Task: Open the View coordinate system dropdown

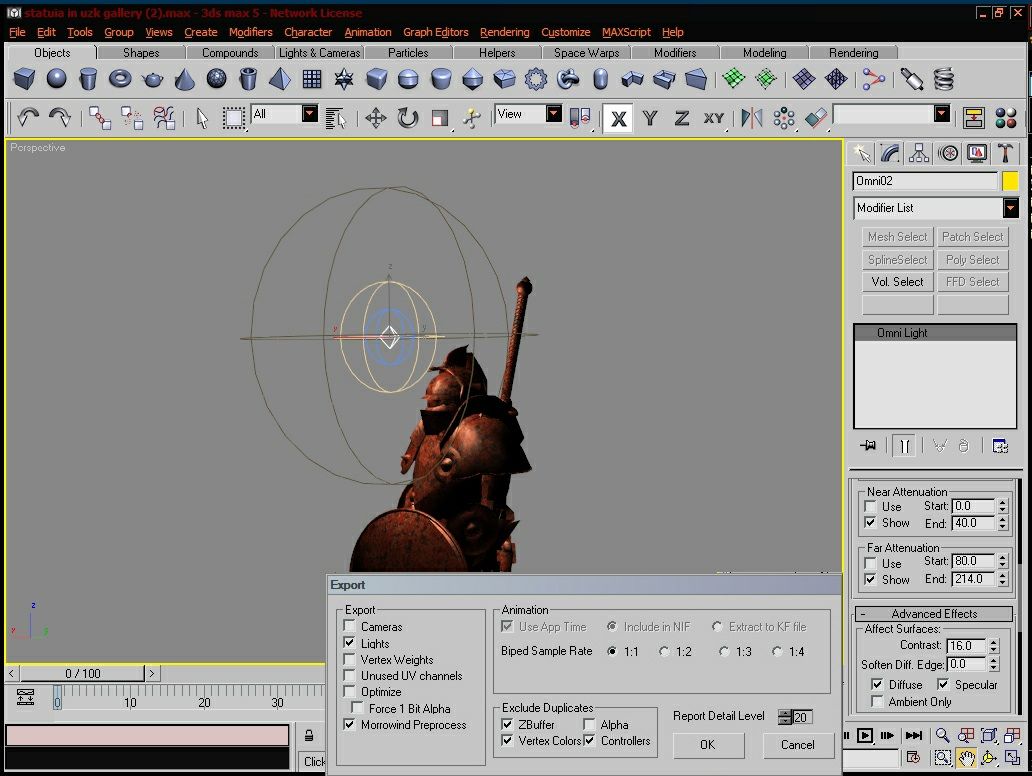Action: [554, 114]
